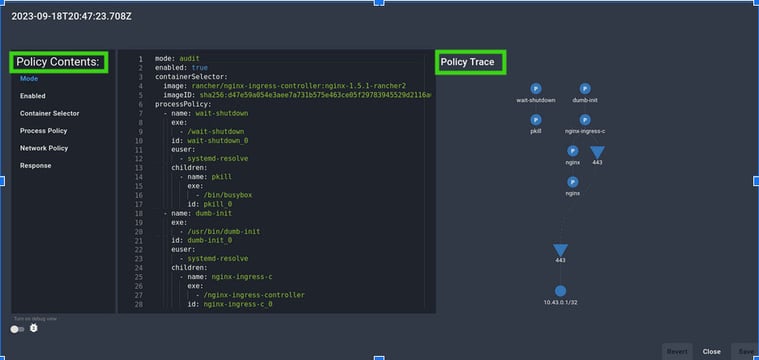Screen dimensions: 759x360
Task: Select the nginx-ingress-c process node
Action: [x=585, y=120]
